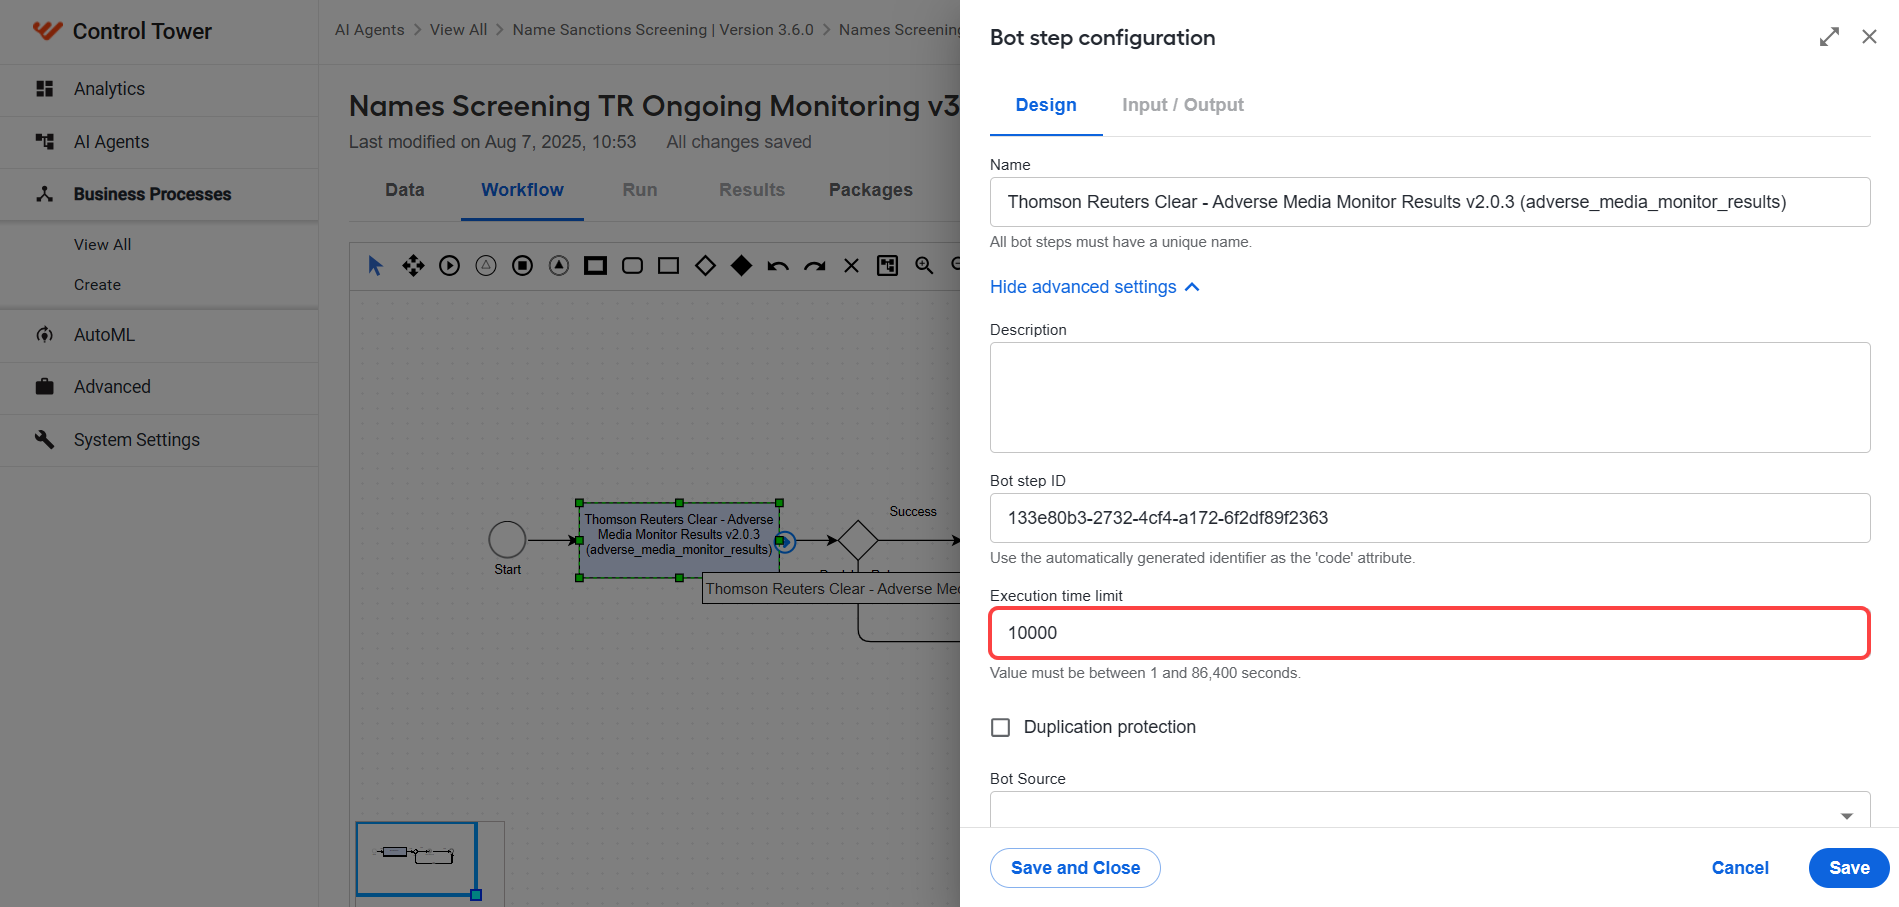Switch to the Input / Output tab
Image resolution: width=1899 pixels, height=907 pixels.
point(1183,105)
